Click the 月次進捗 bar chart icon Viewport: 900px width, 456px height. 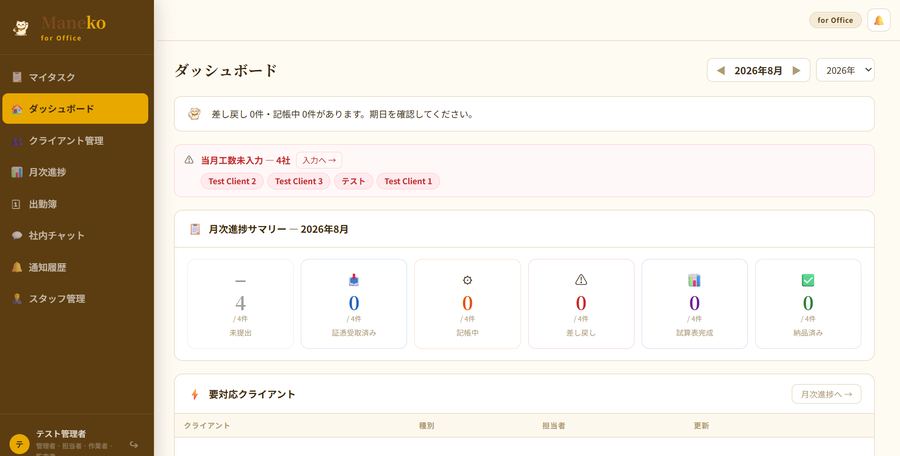(17, 172)
